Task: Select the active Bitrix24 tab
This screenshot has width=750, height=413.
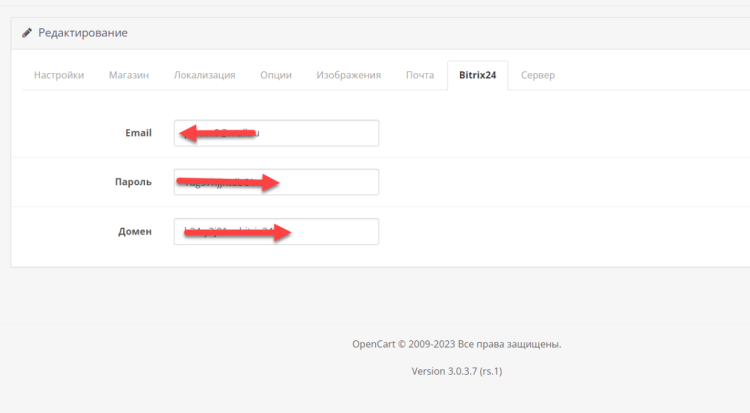Action: pyautogui.click(x=478, y=75)
